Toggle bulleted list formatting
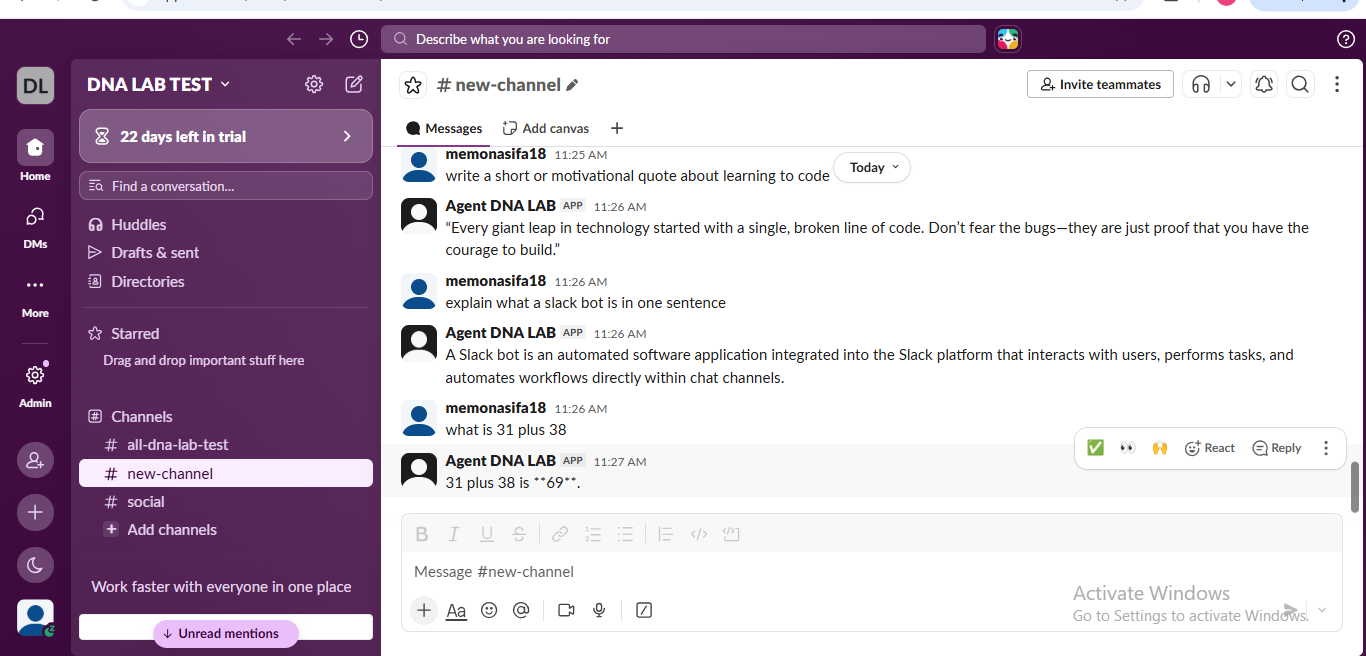Screen dimensions: 1366x656 pos(625,534)
